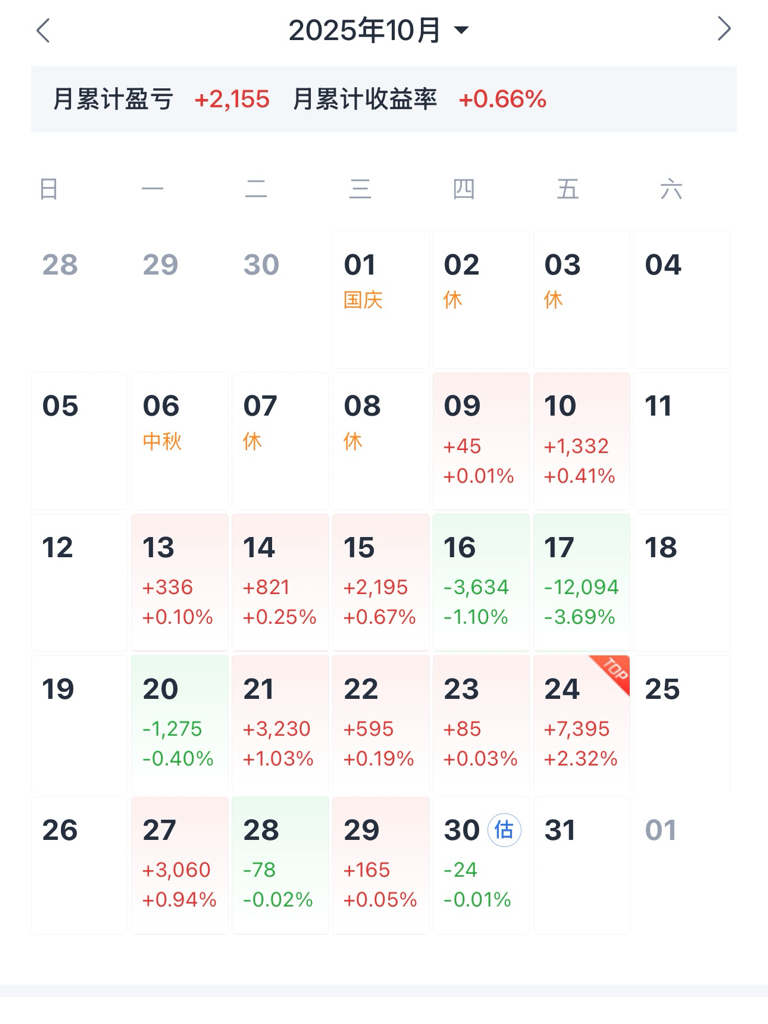Select October 09 showing +45
Viewport: 768px width, 1024px height.
[480, 441]
